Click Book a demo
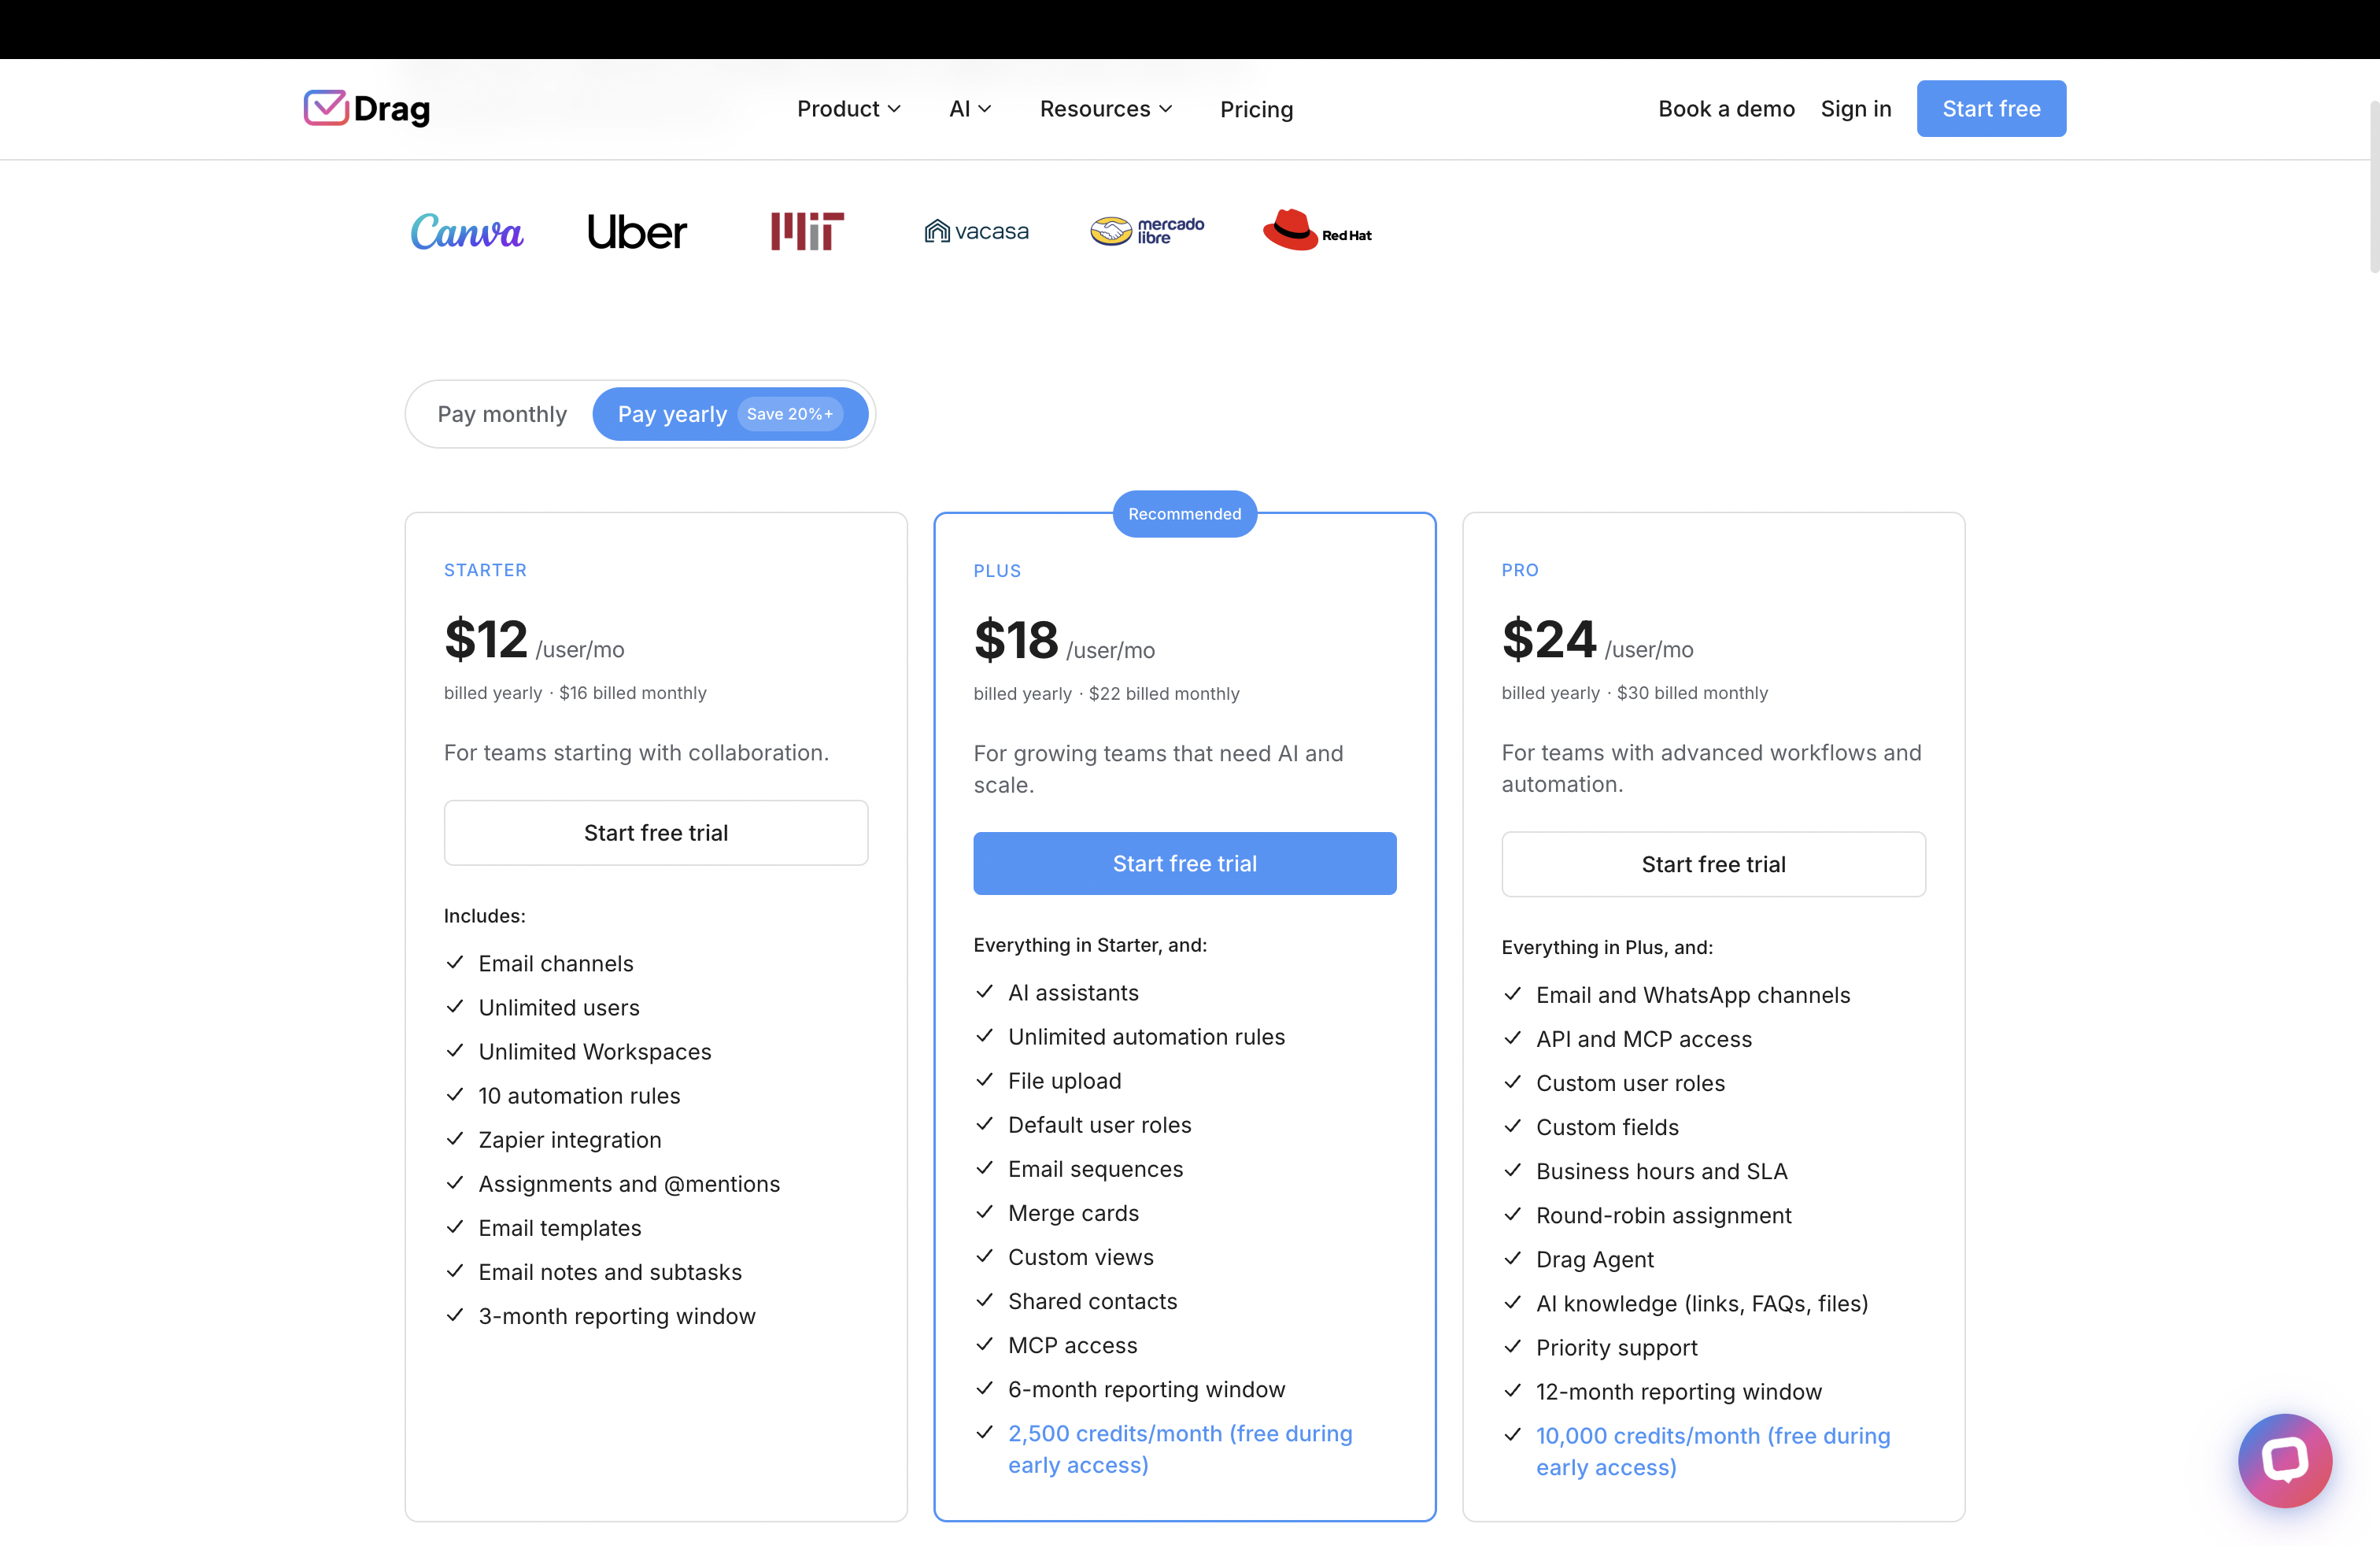The width and height of the screenshot is (2380, 1546). click(x=1726, y=109)
